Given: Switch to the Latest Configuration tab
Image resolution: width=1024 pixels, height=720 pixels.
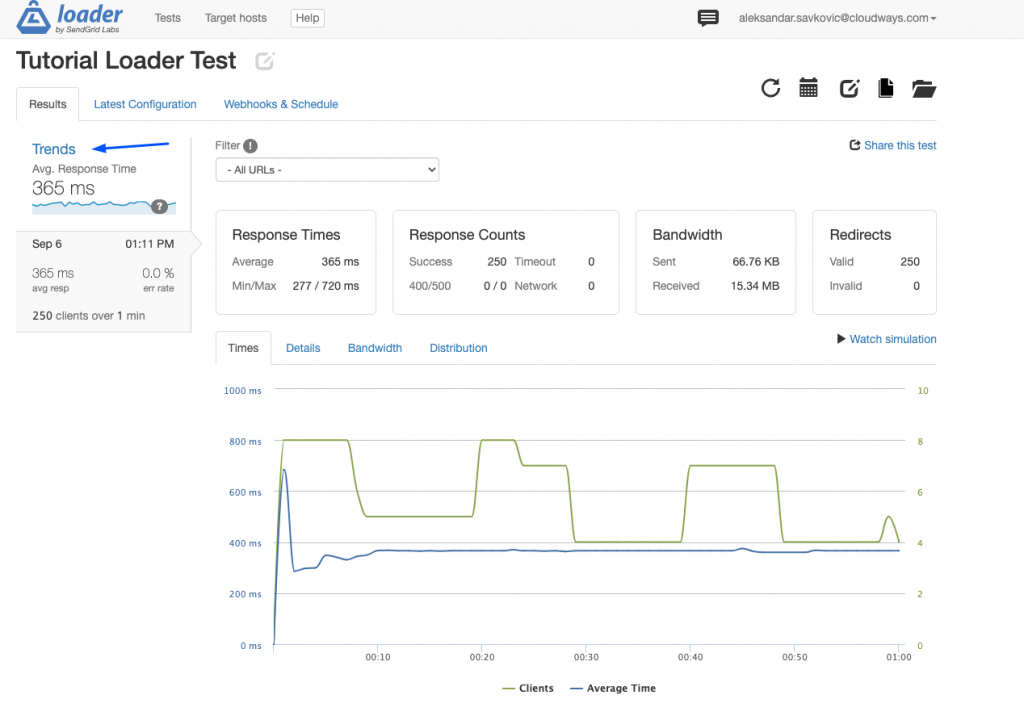Looking at the screenshot, I should pyautogui.click(x=145, y=104).
